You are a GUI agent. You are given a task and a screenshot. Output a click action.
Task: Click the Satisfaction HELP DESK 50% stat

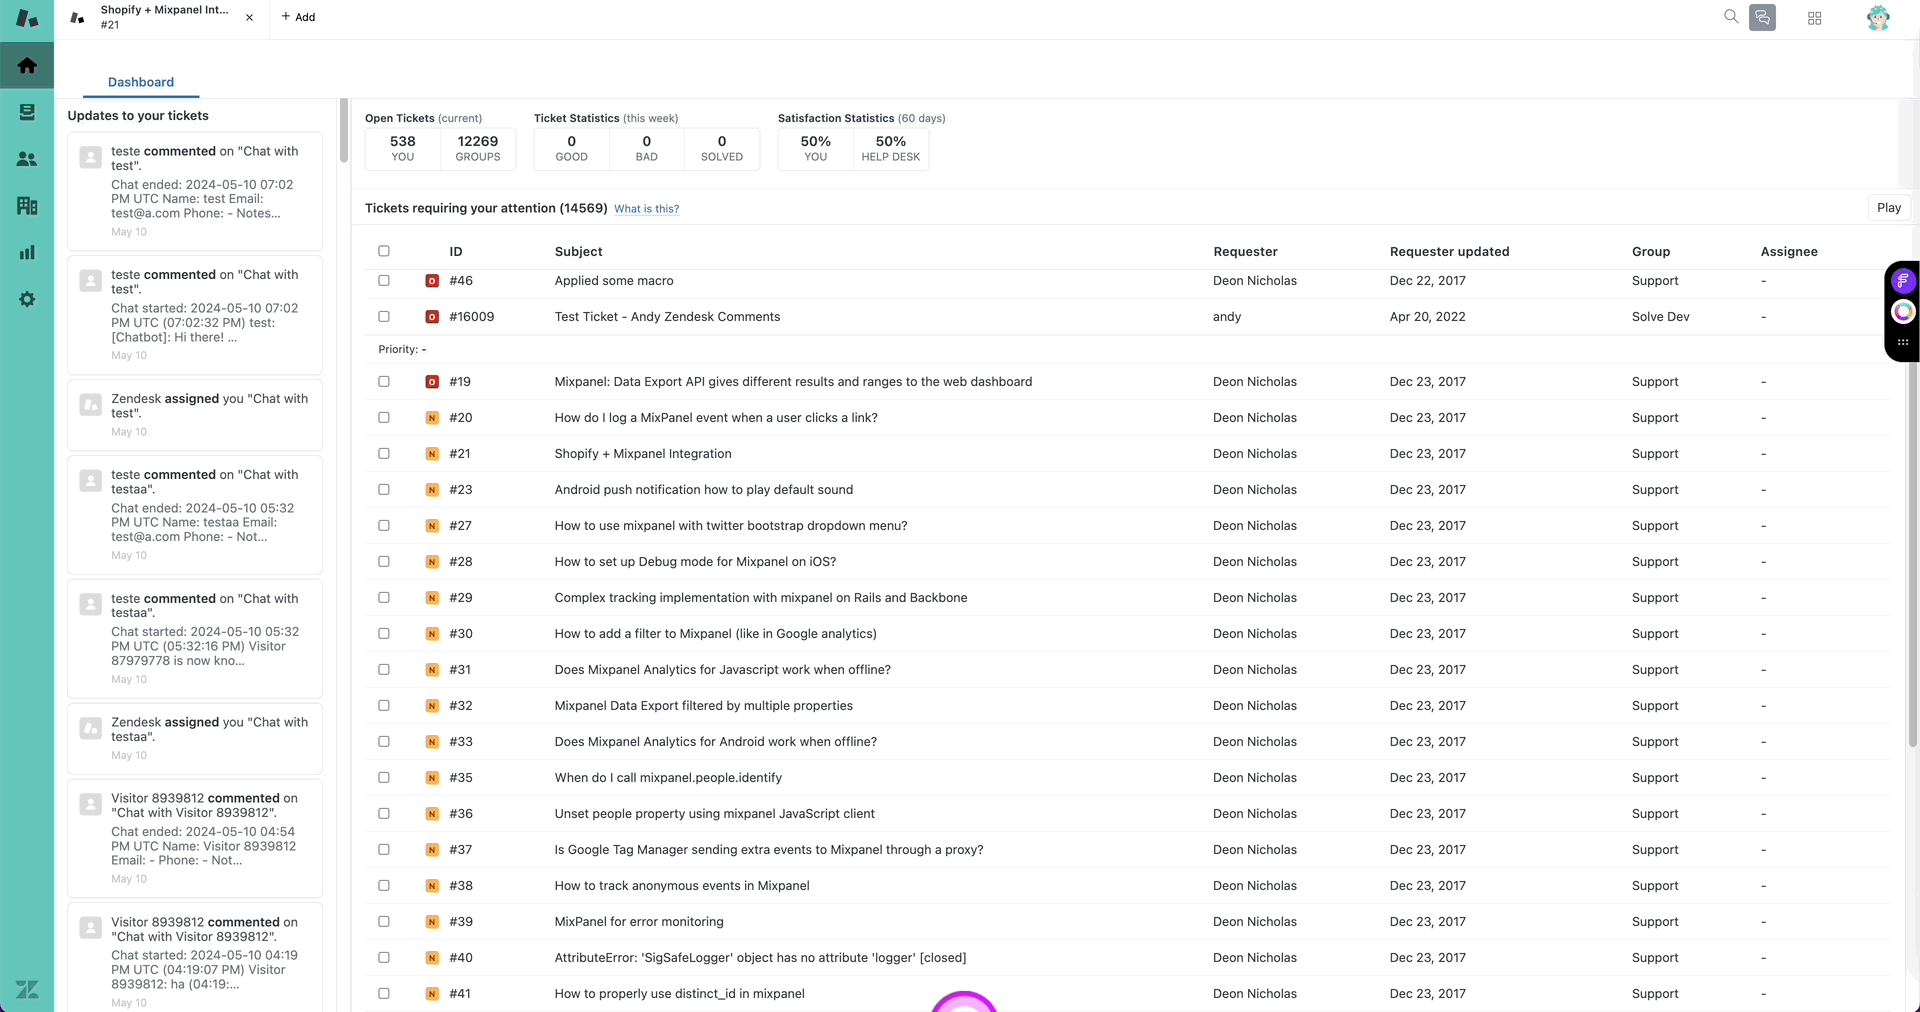click(x=891, y=148)
